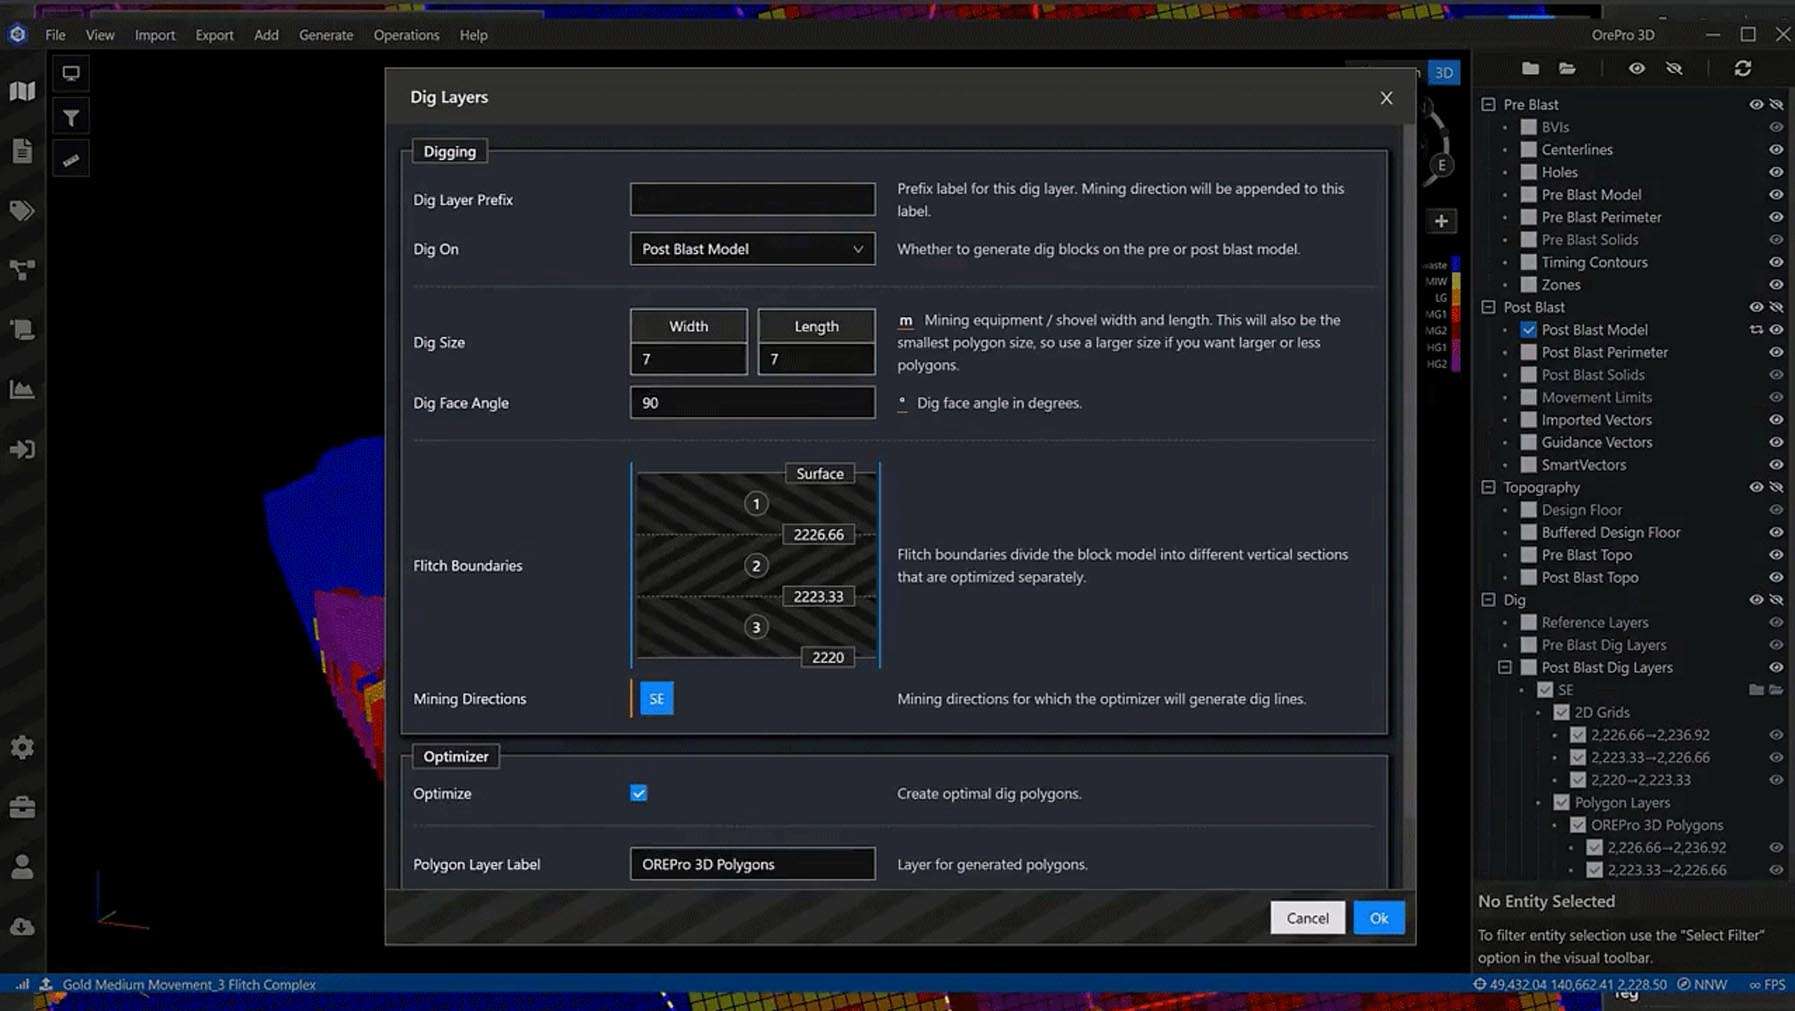This screenshot has height=1011, width=1795.
Task: Select the measure ruler tool icon
Action: (x=71, y=160)
